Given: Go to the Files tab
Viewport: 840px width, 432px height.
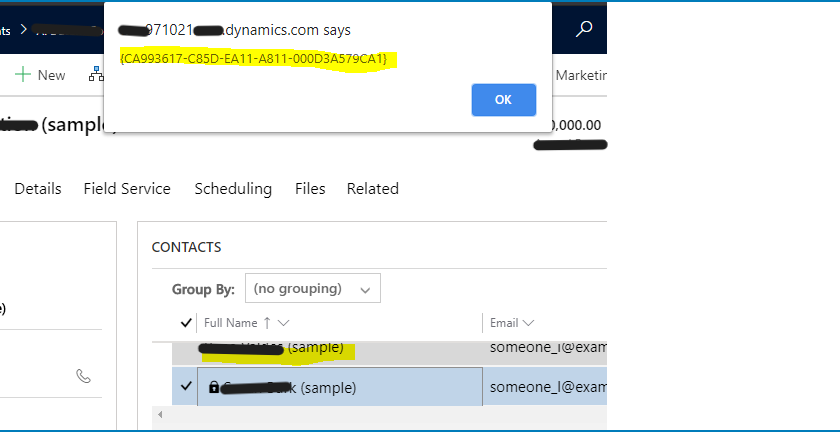Looking at the screenshot, I should (x=309, y=189).
